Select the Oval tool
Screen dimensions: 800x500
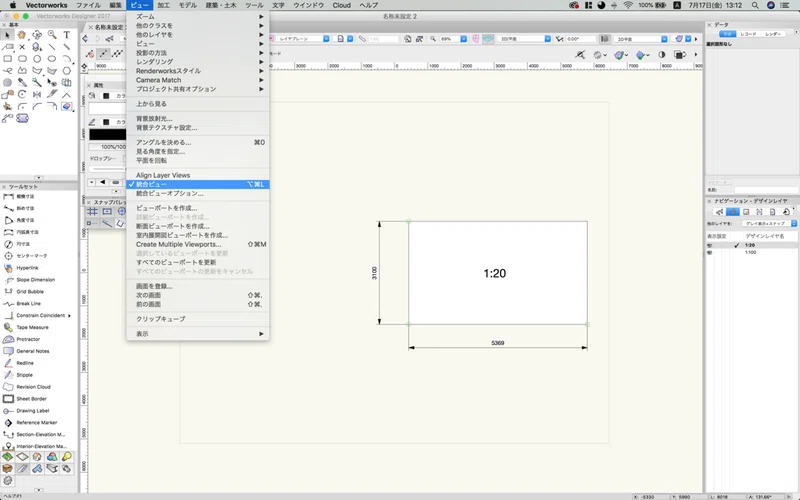point(52,59)
